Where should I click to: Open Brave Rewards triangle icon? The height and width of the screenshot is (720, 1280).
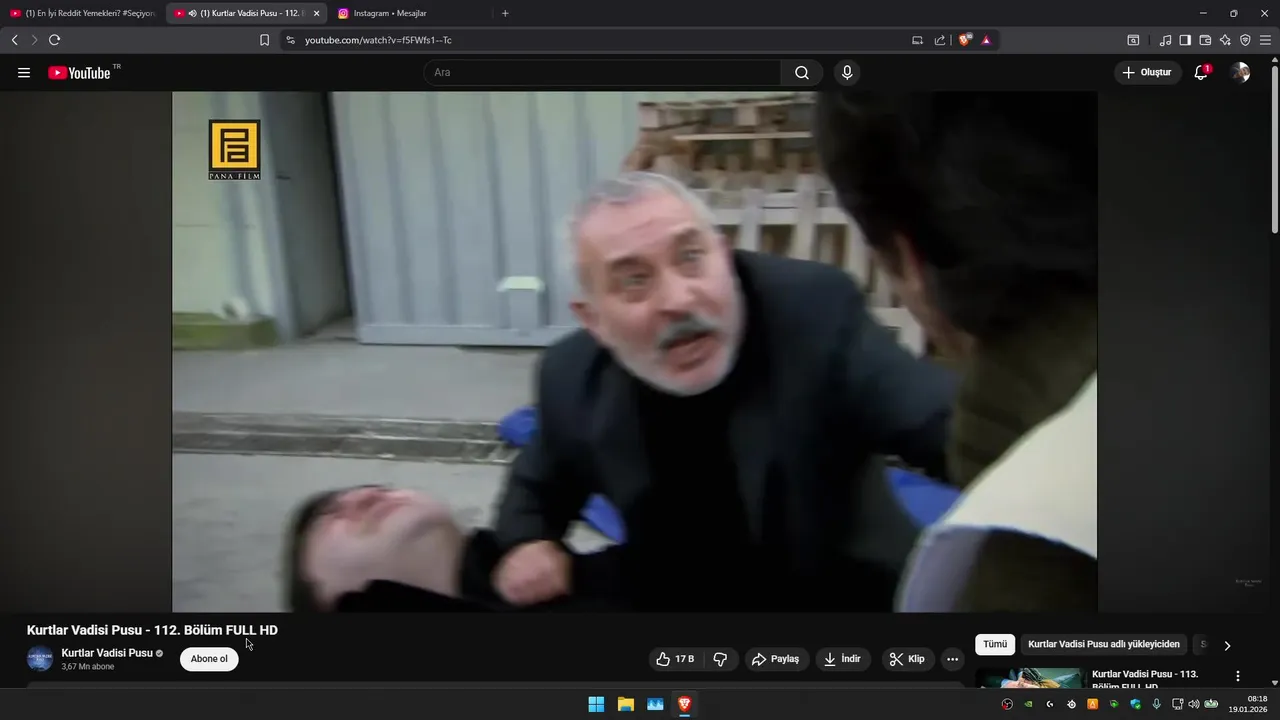pyautogui.click(x=986, y=40)
